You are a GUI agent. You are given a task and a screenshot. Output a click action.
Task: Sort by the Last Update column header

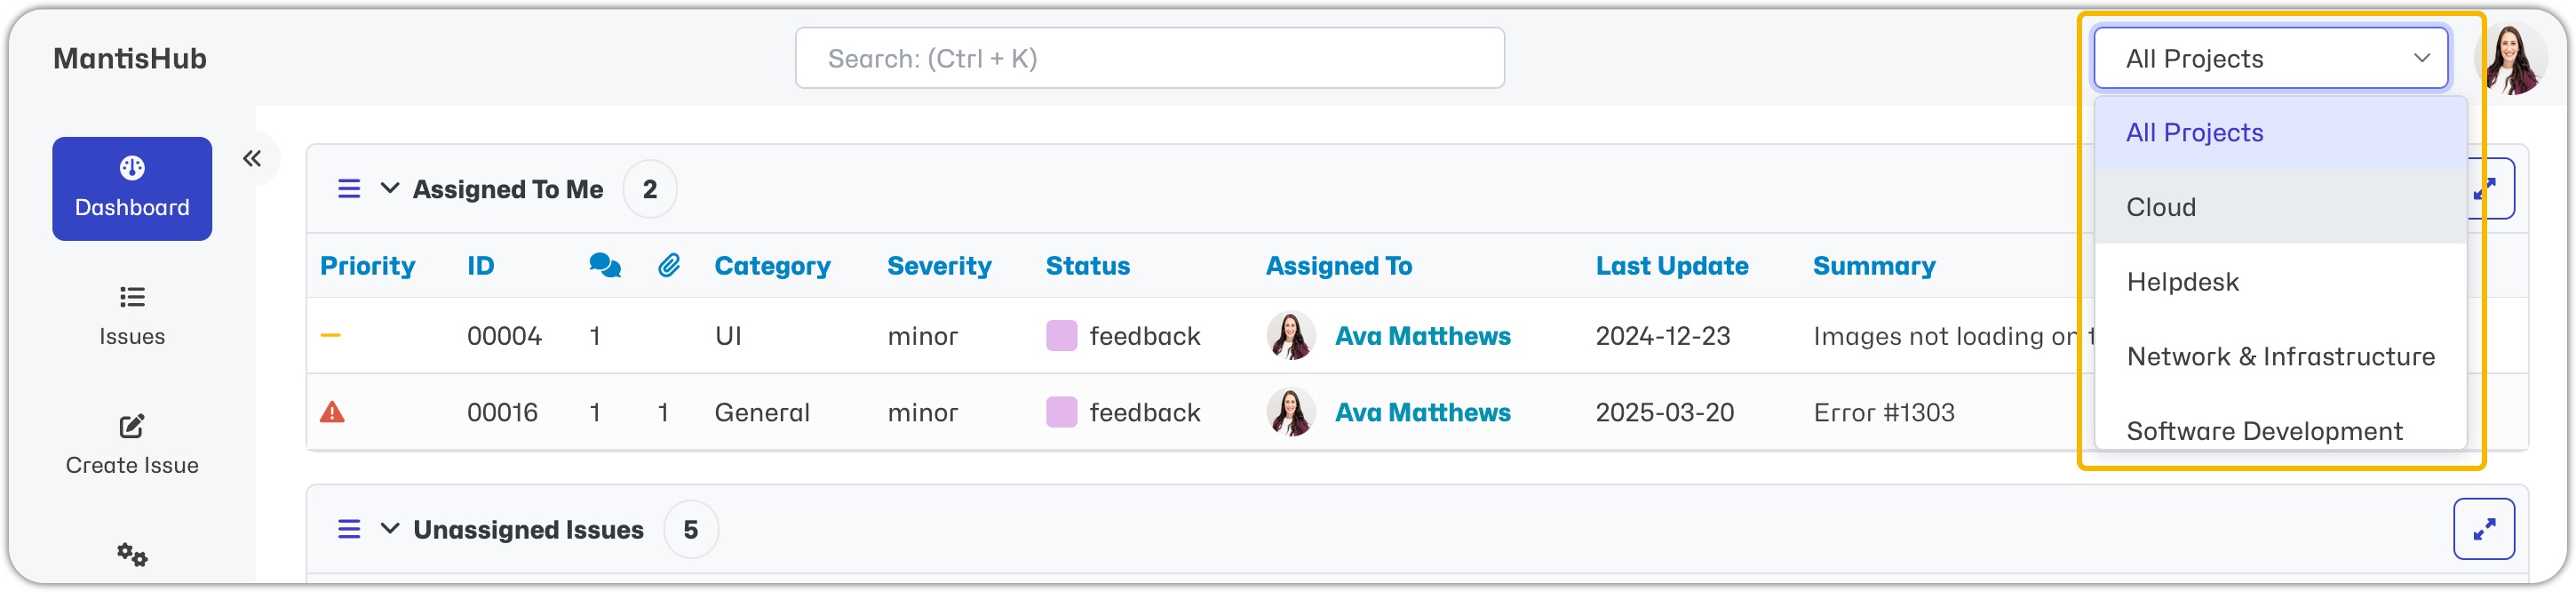pyautogui.click(x=1672, y=265)
